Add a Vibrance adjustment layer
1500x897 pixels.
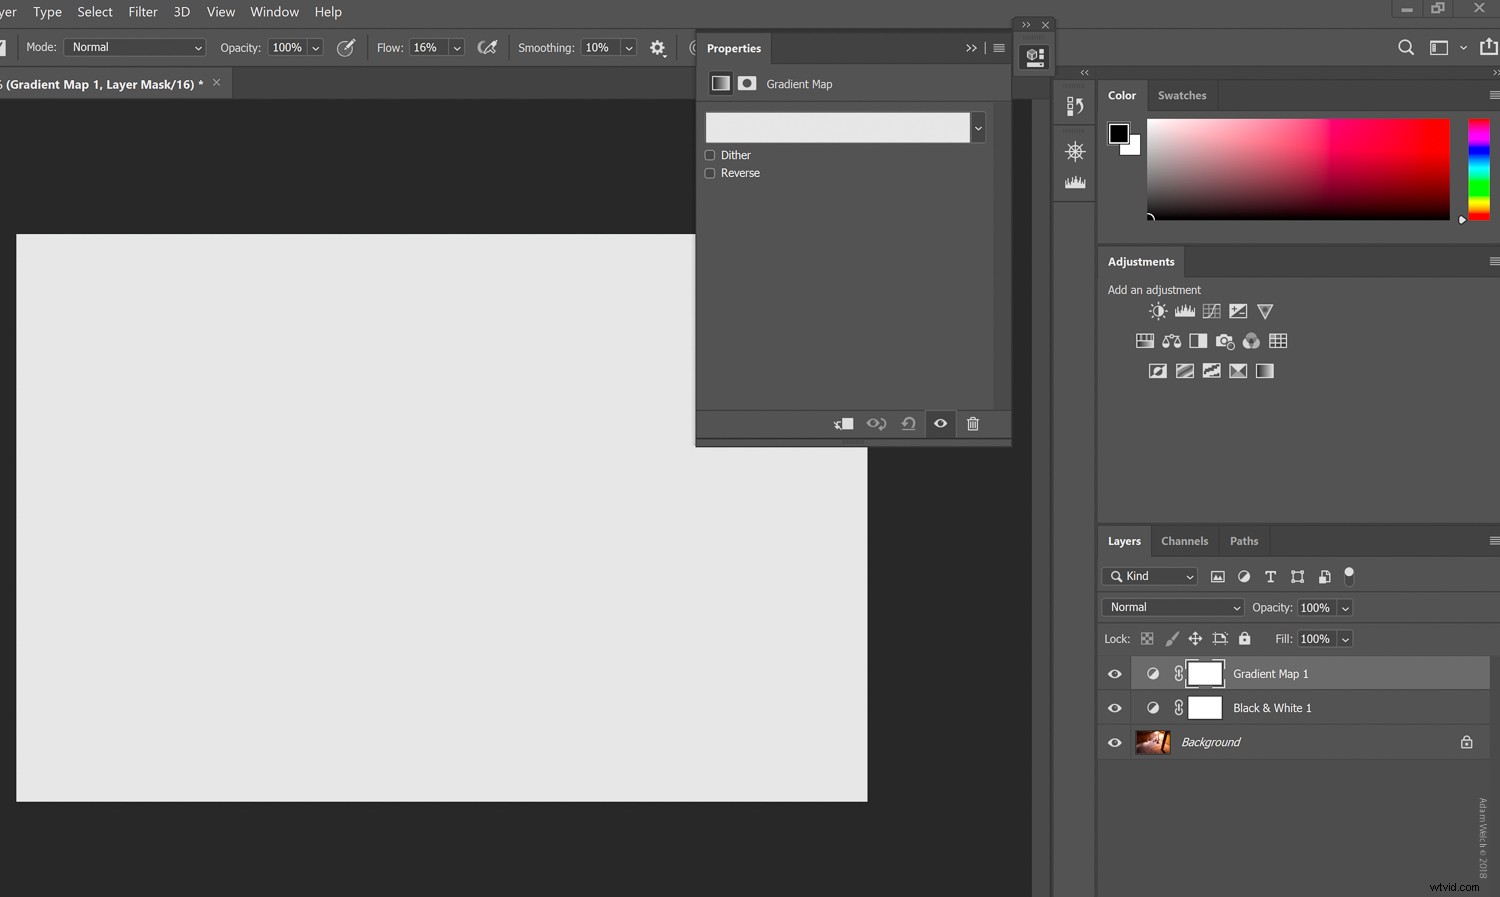1265,311
